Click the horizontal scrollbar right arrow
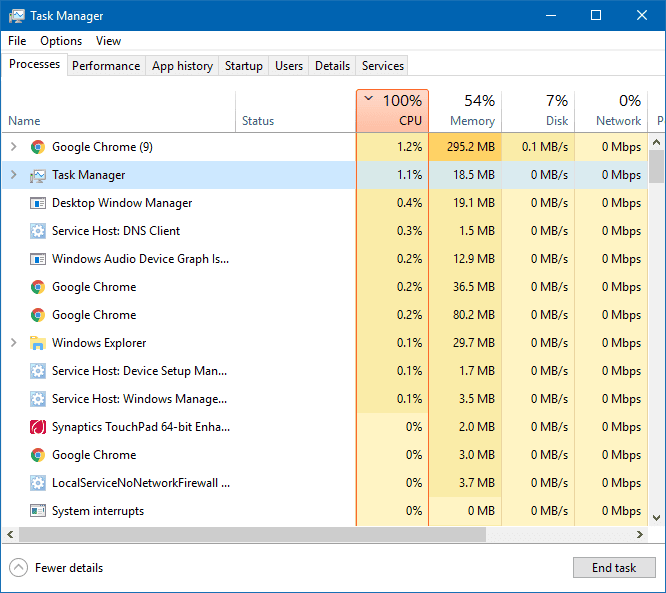666x593 pixels. click(640, 534)
